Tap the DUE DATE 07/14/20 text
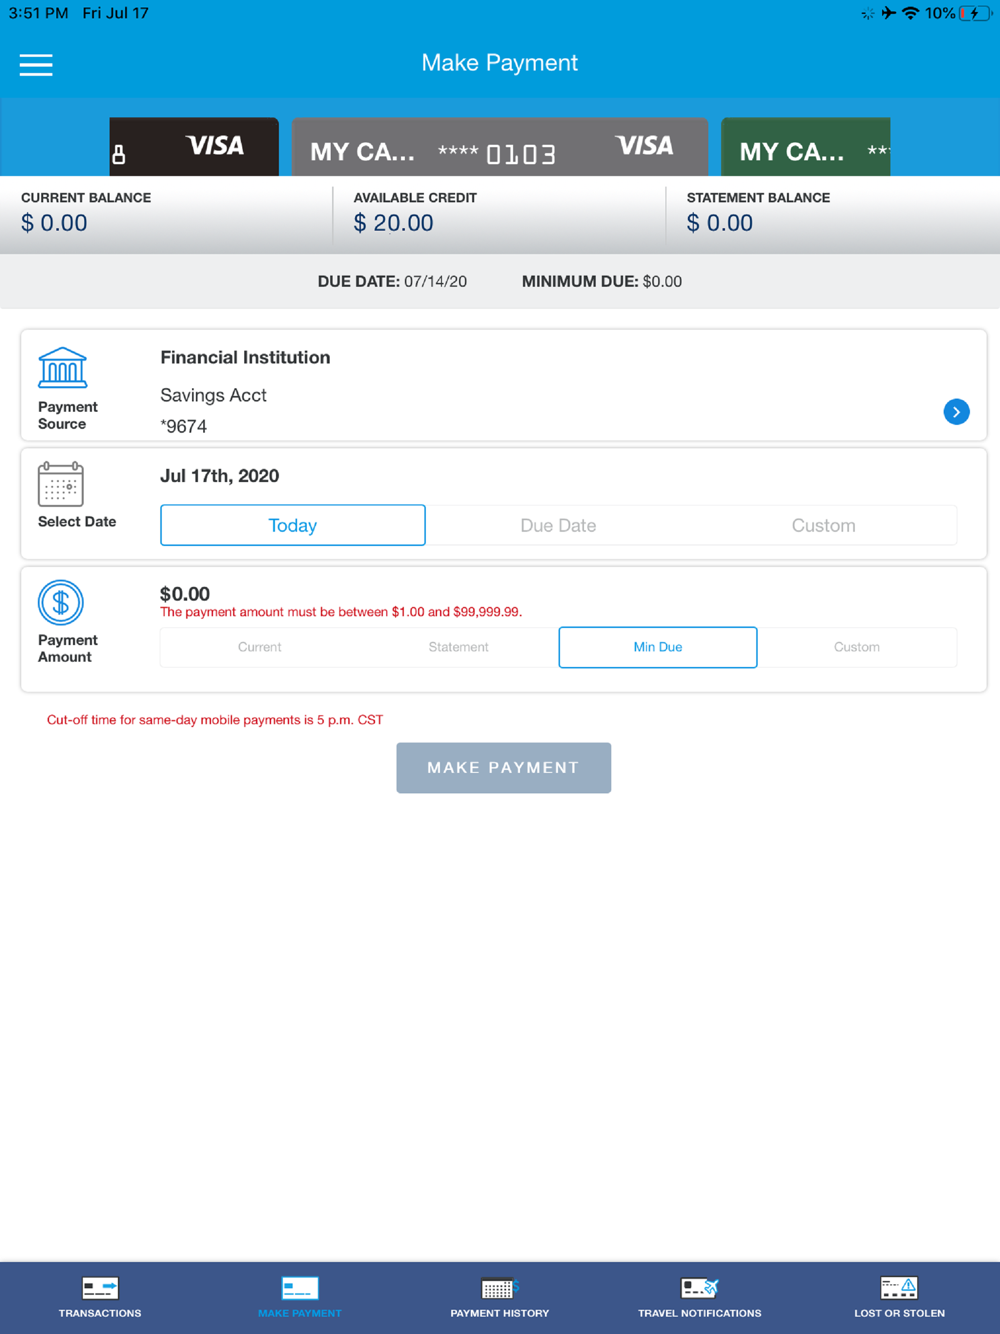Viewport: 1000px width, 1334px height. 392,282
